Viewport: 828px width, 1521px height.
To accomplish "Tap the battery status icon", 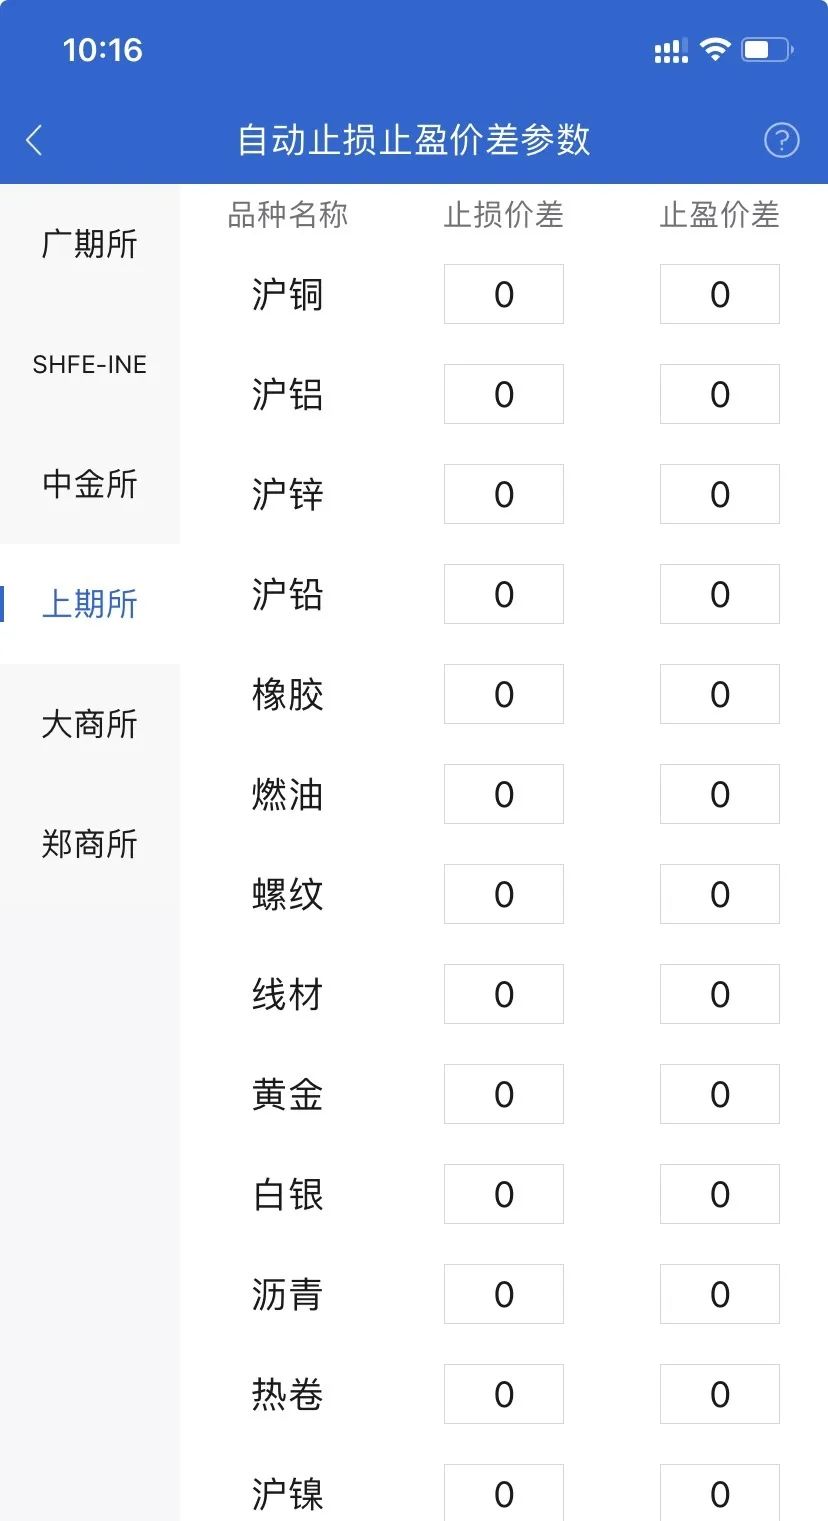I will coord(767,49).
